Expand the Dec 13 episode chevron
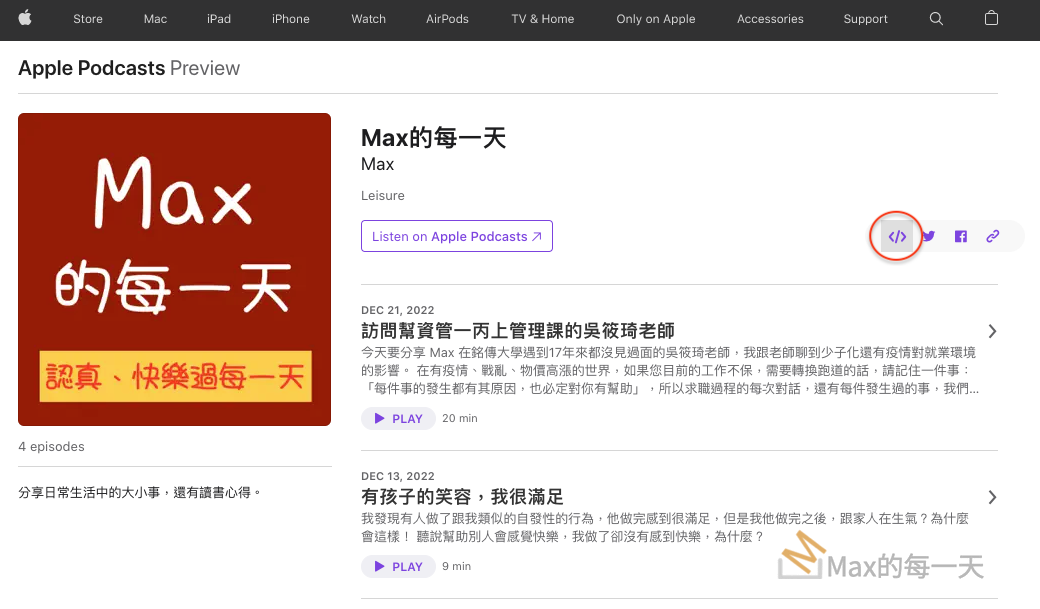The image size is (1040, 609). pyautogui.click(x=991, y=497)
